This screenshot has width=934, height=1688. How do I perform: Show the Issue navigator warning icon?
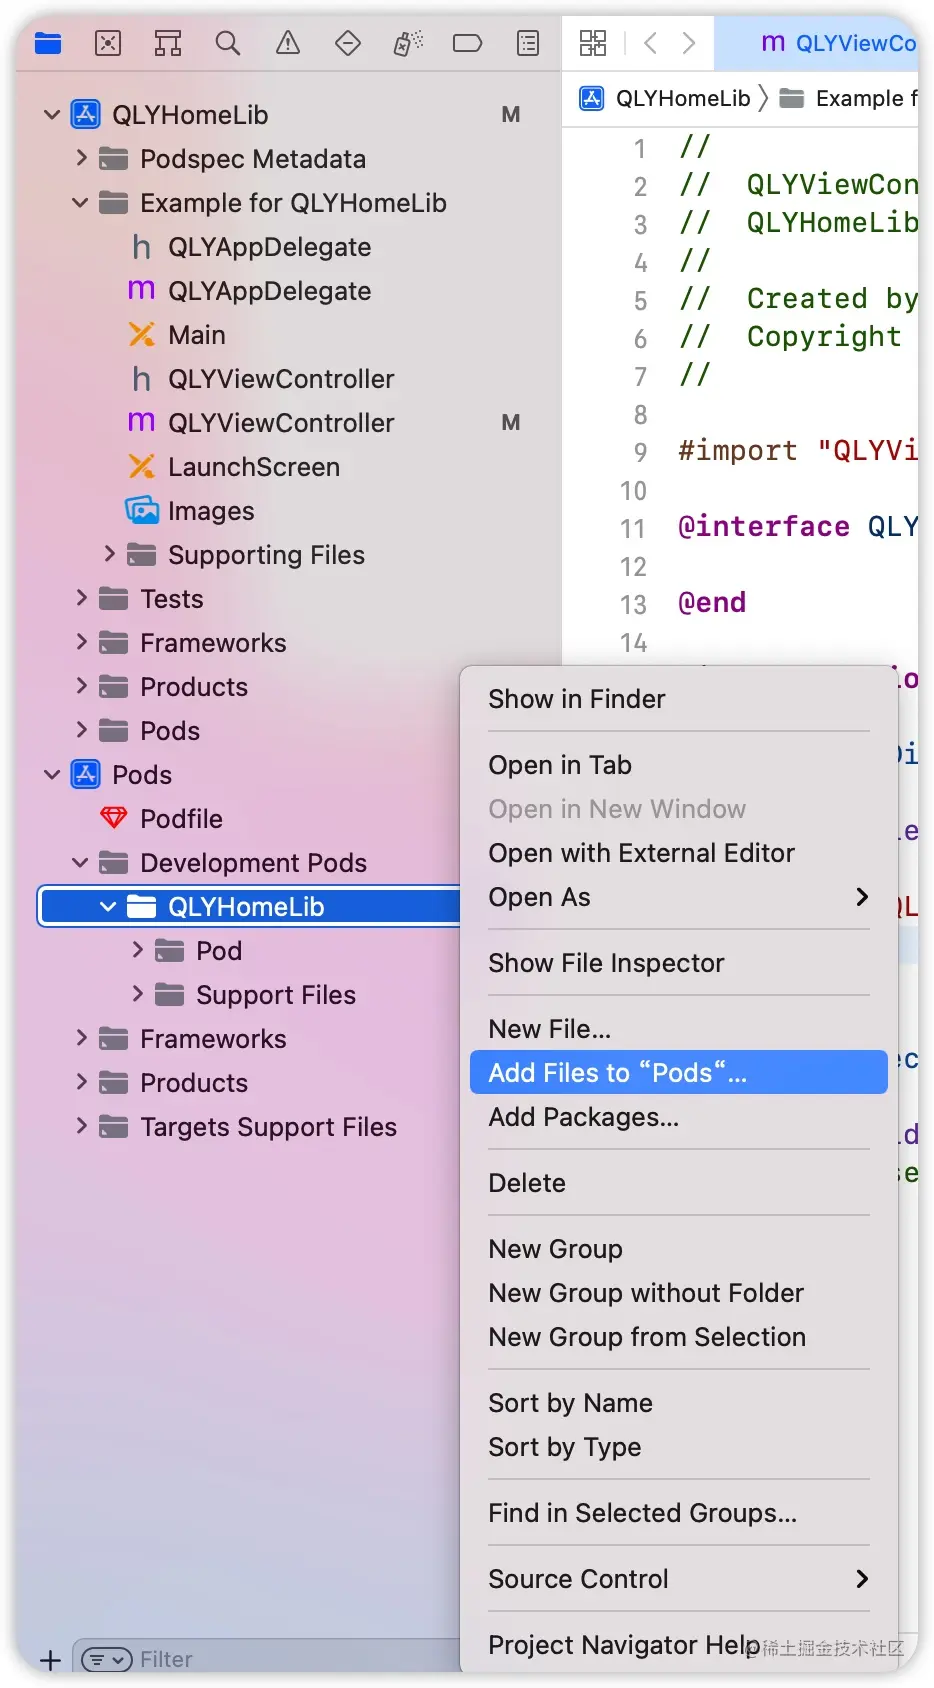(x=288, y=43)
